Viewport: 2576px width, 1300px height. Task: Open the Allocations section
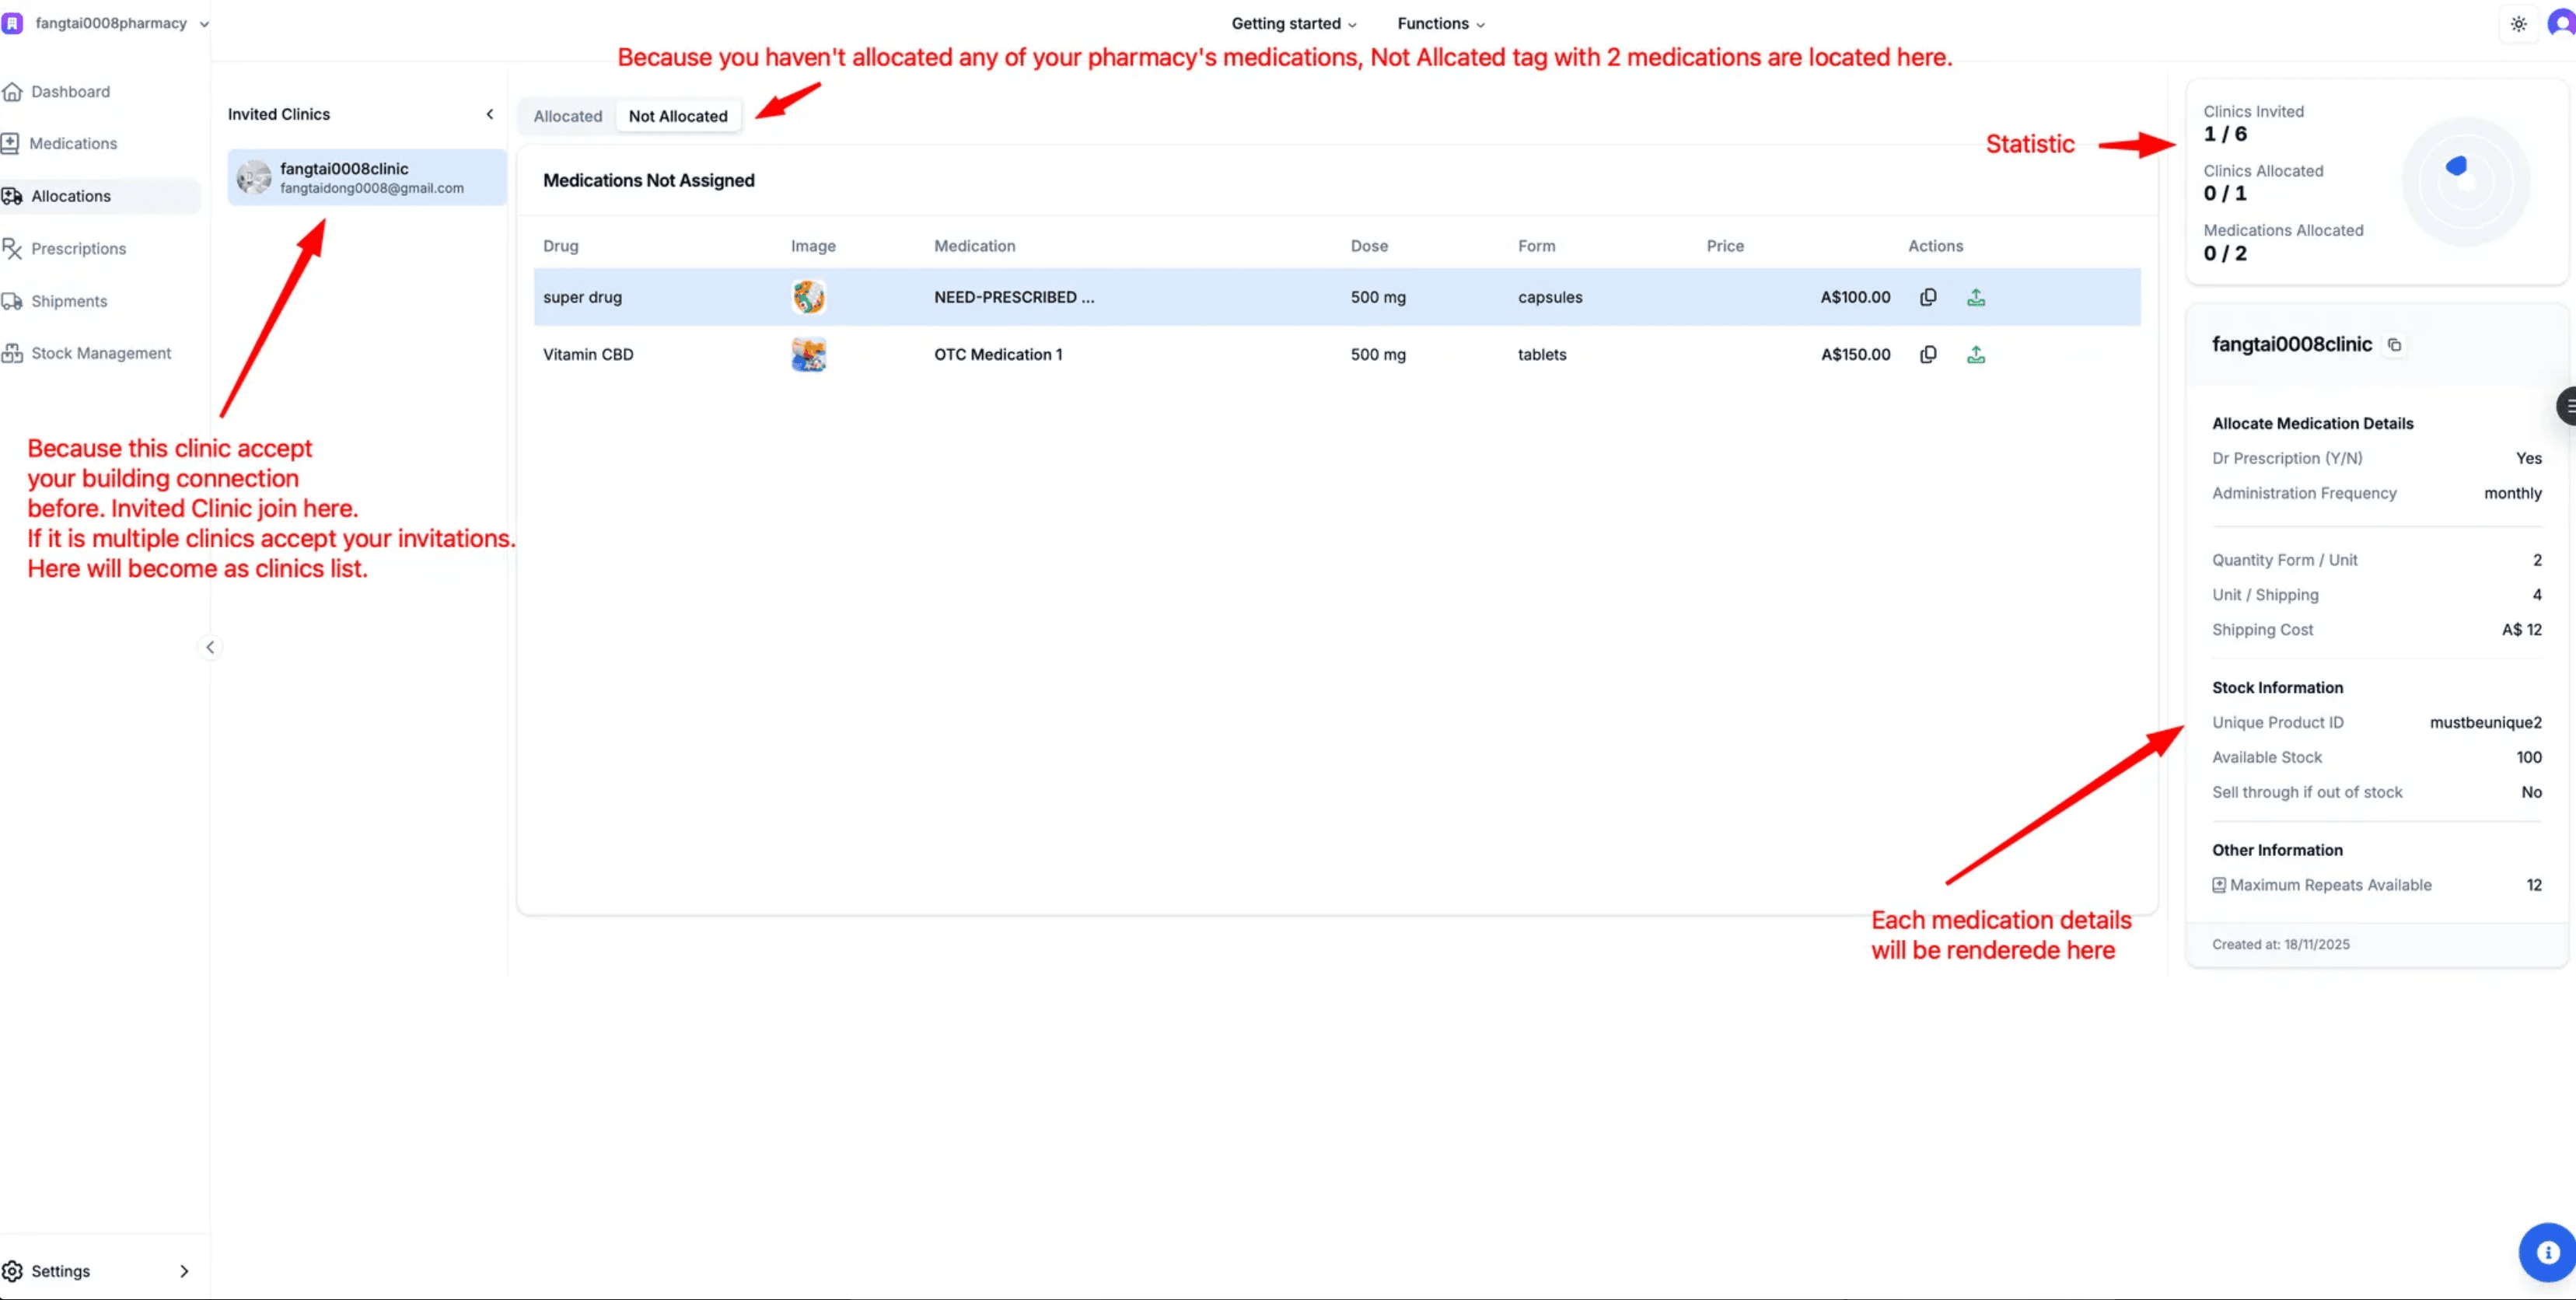(x=71, y=196)
